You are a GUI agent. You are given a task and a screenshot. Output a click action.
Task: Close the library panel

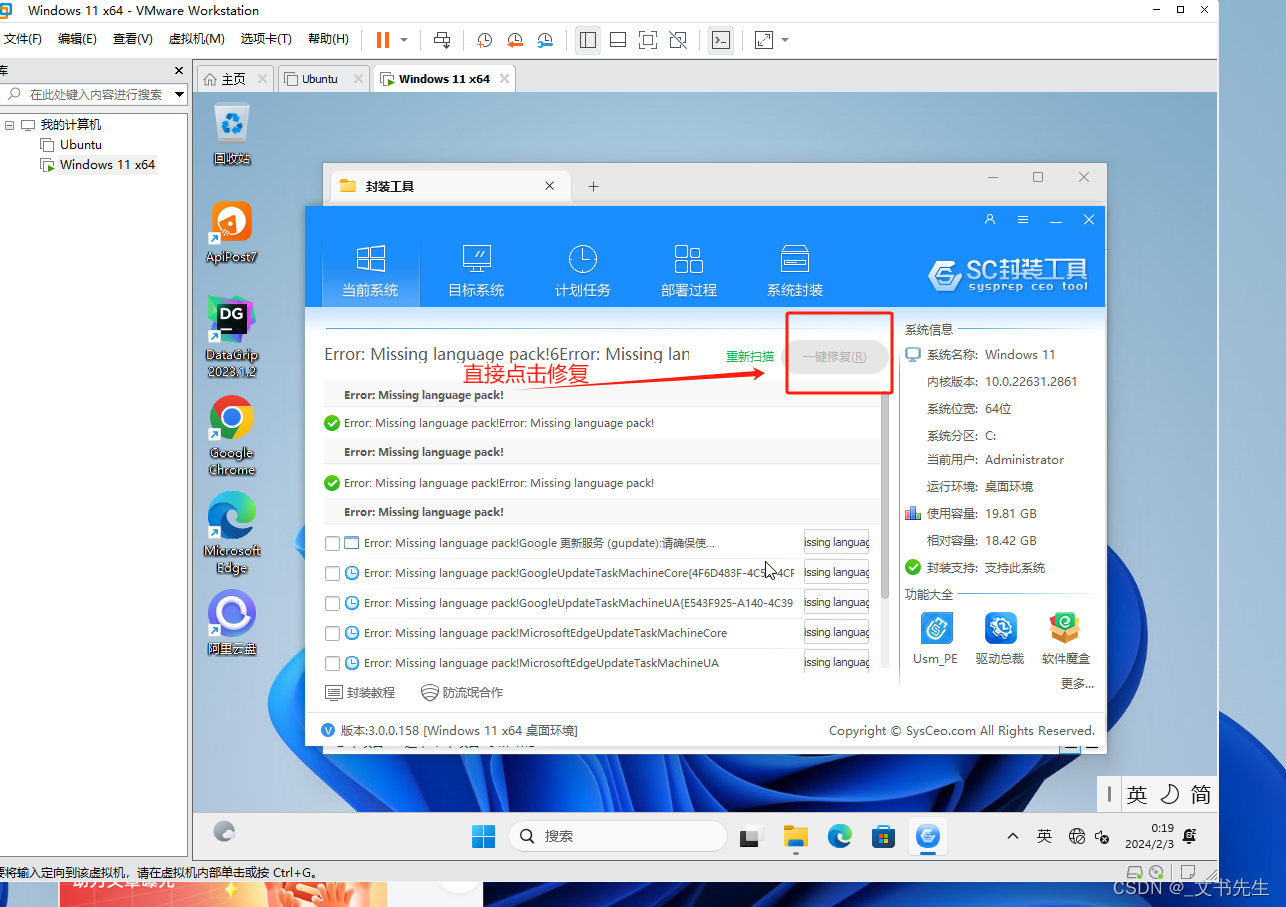tap(179, 70)
